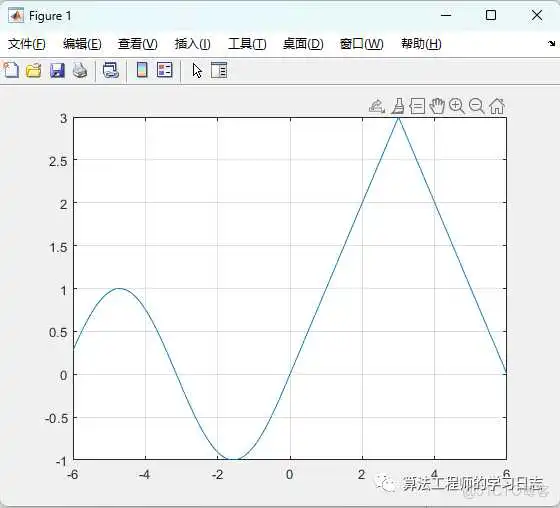Image resolution: width=560 pixels, height=508 pixels.
Task: Click the curve's local maximum near x=-4.7
Action: tap(119, 289)
